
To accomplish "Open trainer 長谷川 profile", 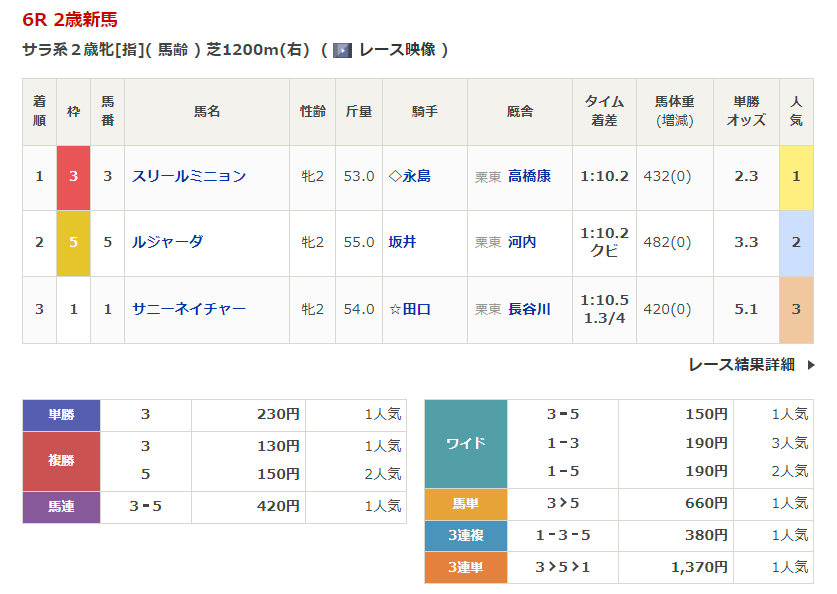I will tap(529, 309).
